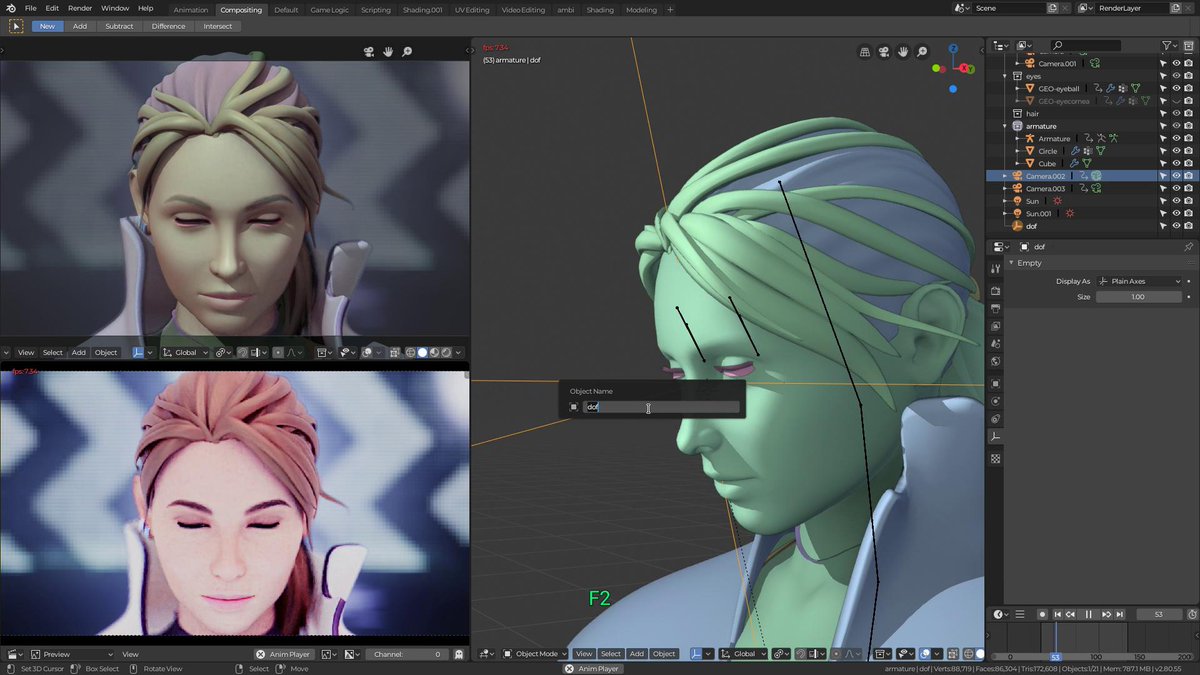This screenshot has height=675, width=1200.
Task: Open the Texture properties checker icon
Action: pos(995,458)
